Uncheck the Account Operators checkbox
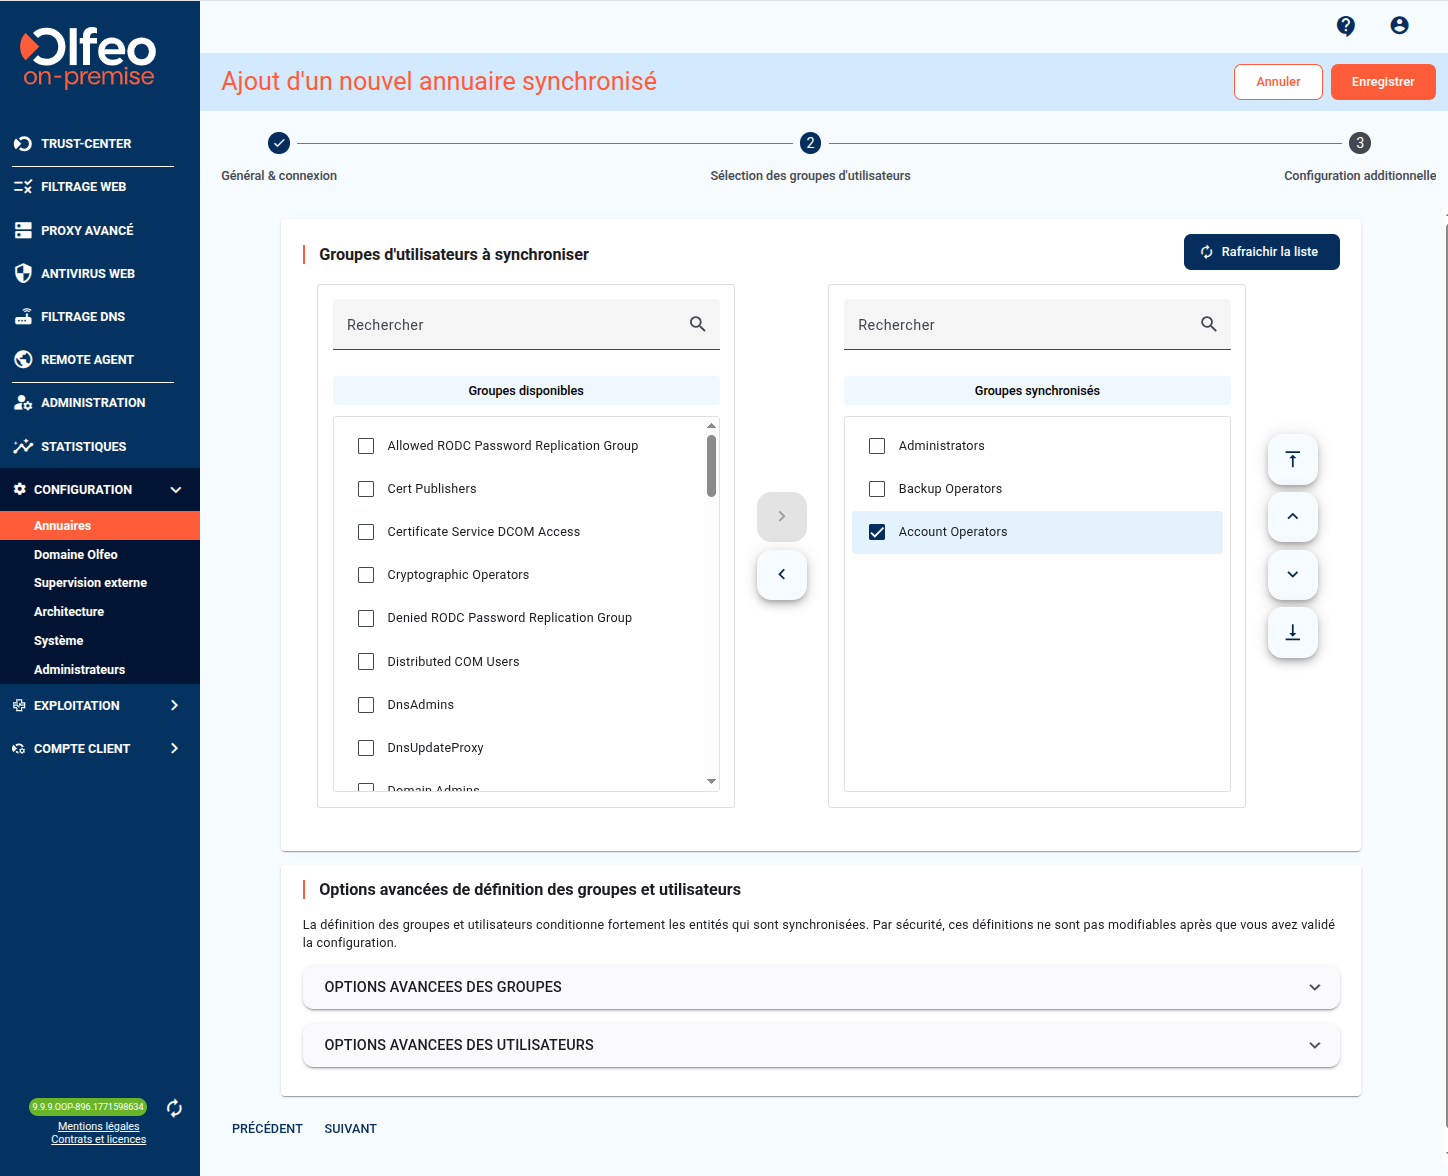Screen dimensions: 1448x1176 coord(877,532)
